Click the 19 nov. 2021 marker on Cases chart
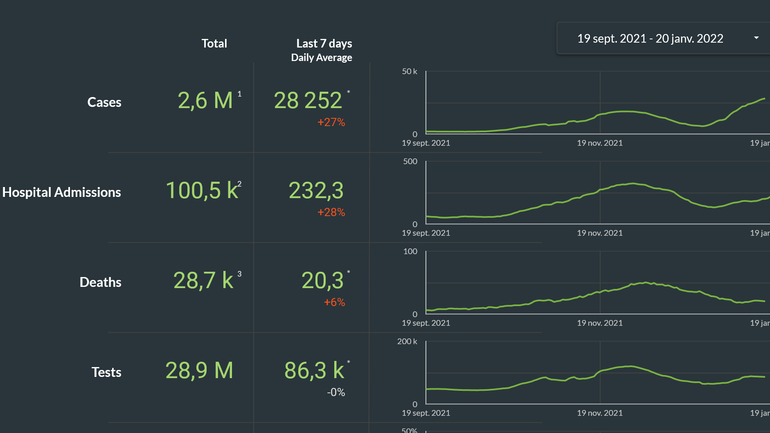Viewport: 770px width, 433px height. (x=600, y=143)
